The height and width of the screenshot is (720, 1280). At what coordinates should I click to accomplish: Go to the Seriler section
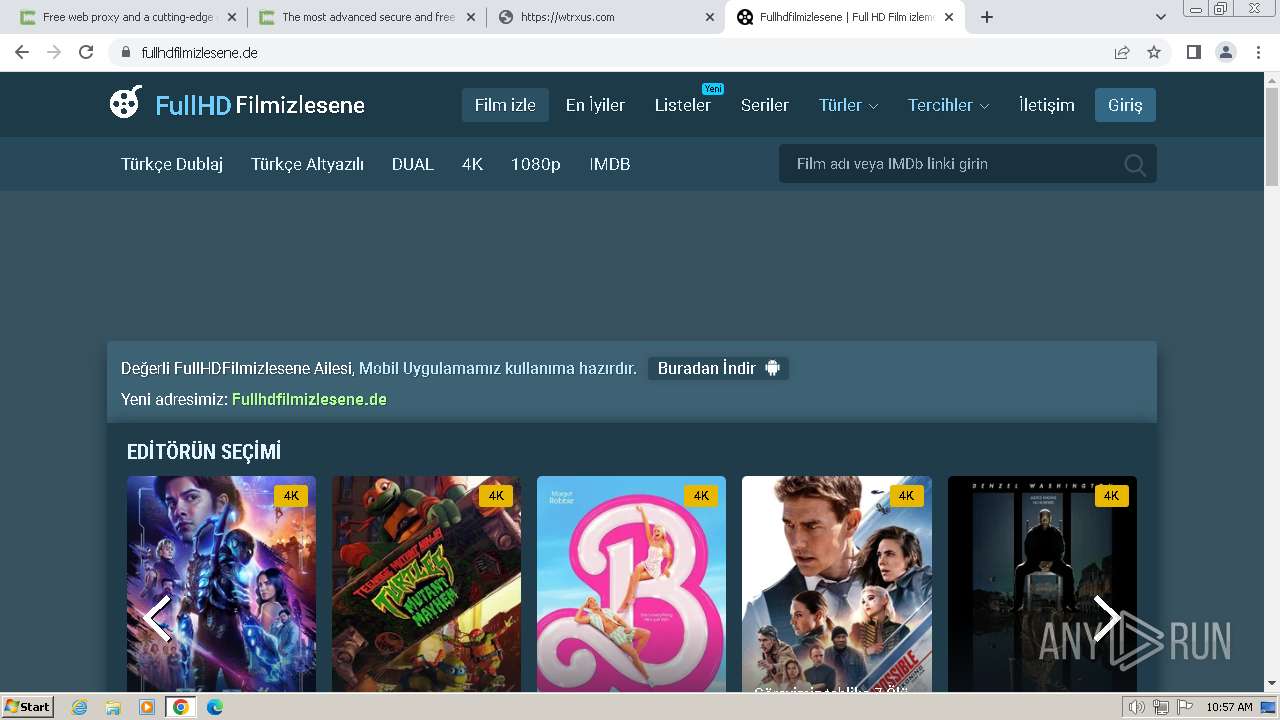(x=765, y=105)
